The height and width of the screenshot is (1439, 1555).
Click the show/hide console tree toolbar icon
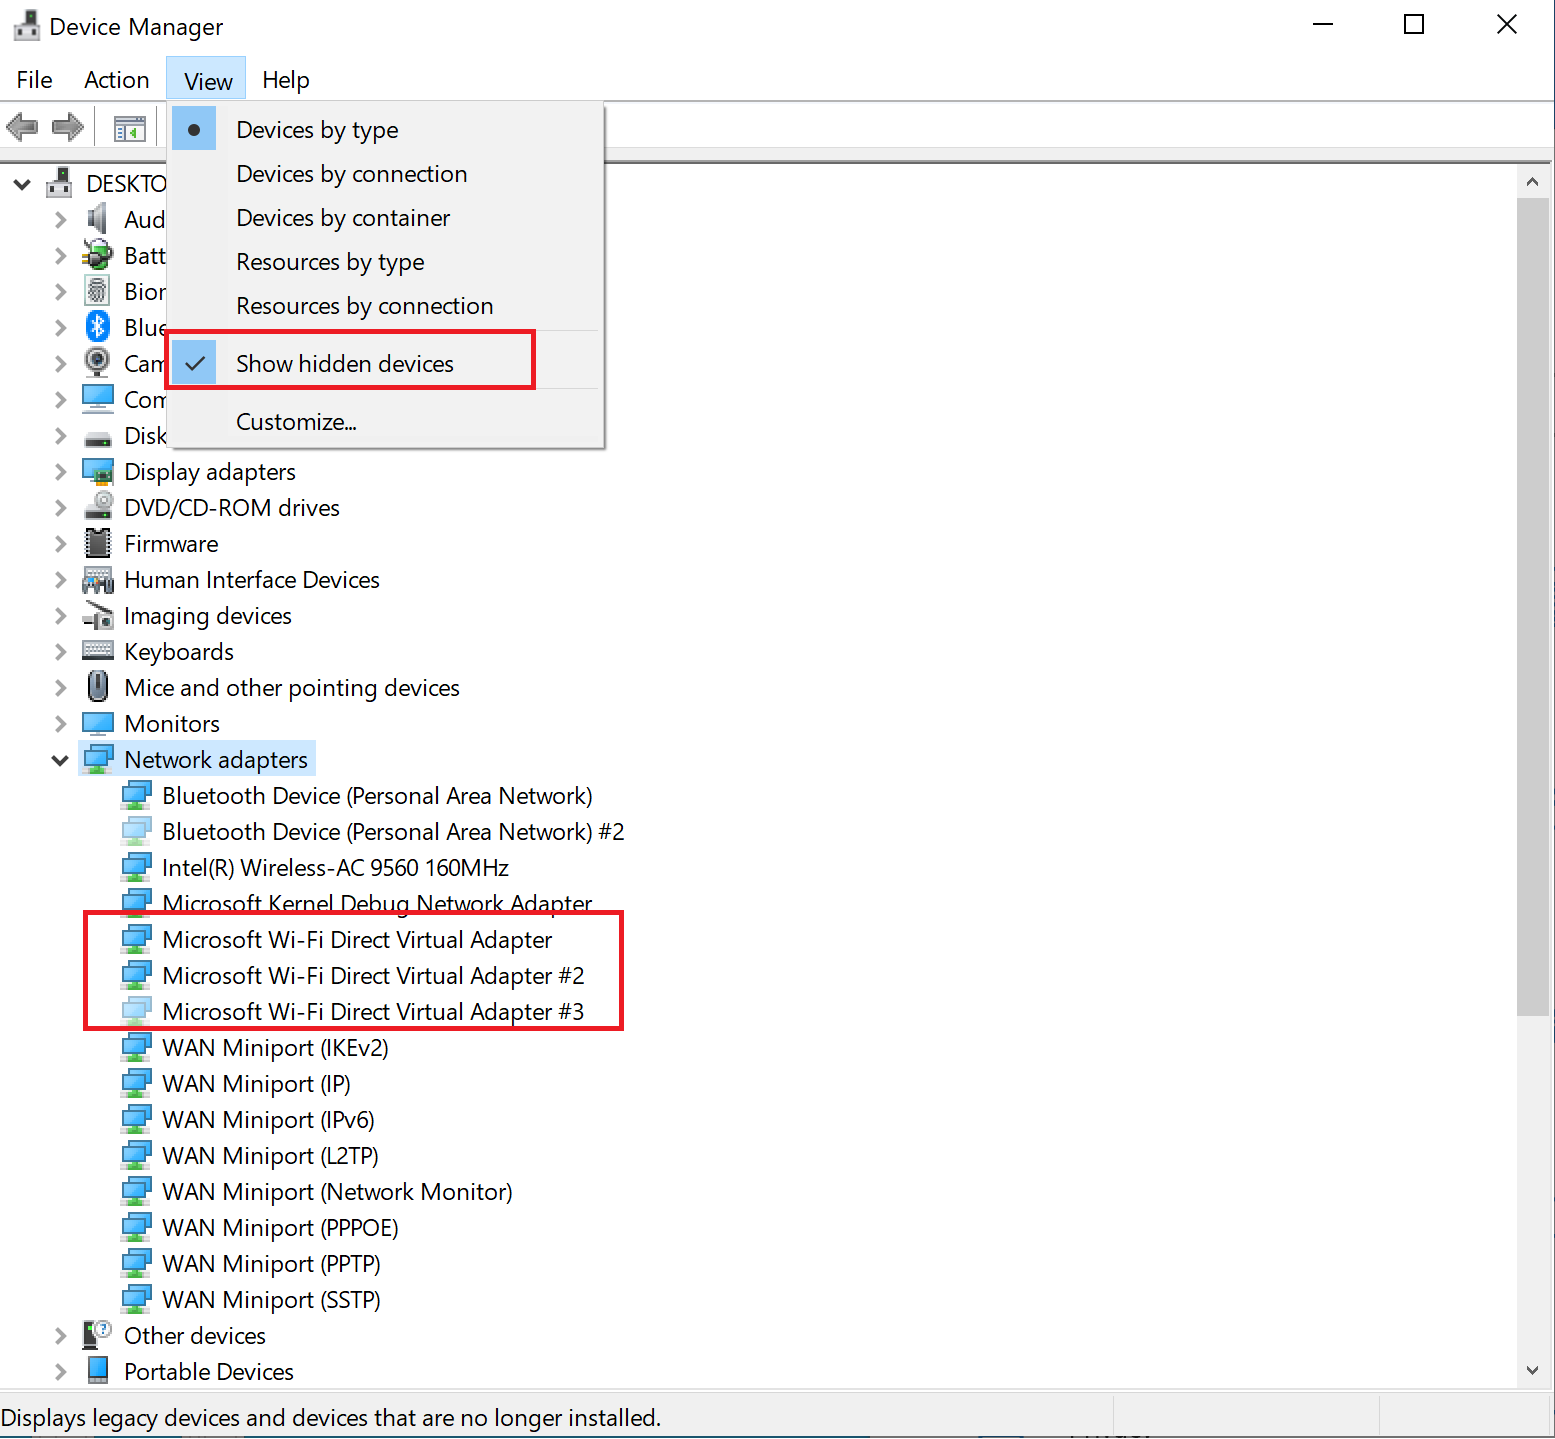tap(129, 128)
